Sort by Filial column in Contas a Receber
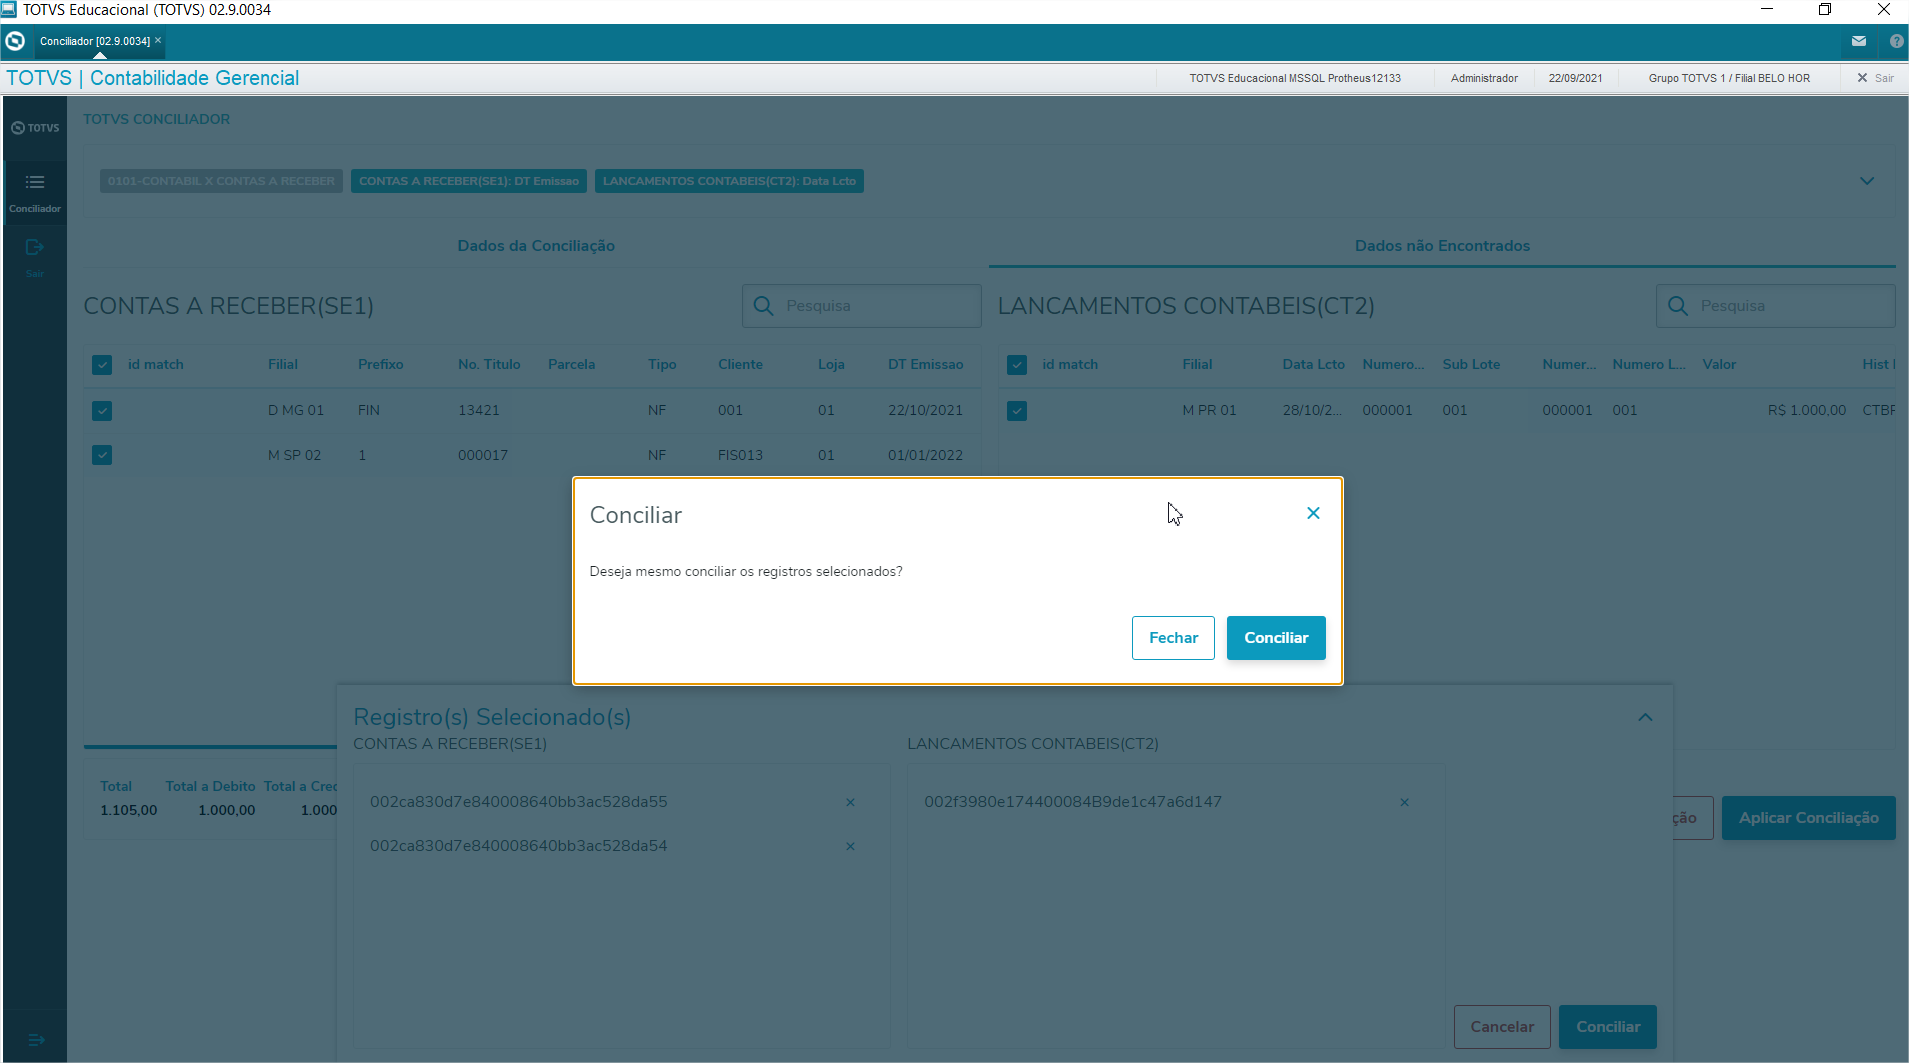 point(283,365)
